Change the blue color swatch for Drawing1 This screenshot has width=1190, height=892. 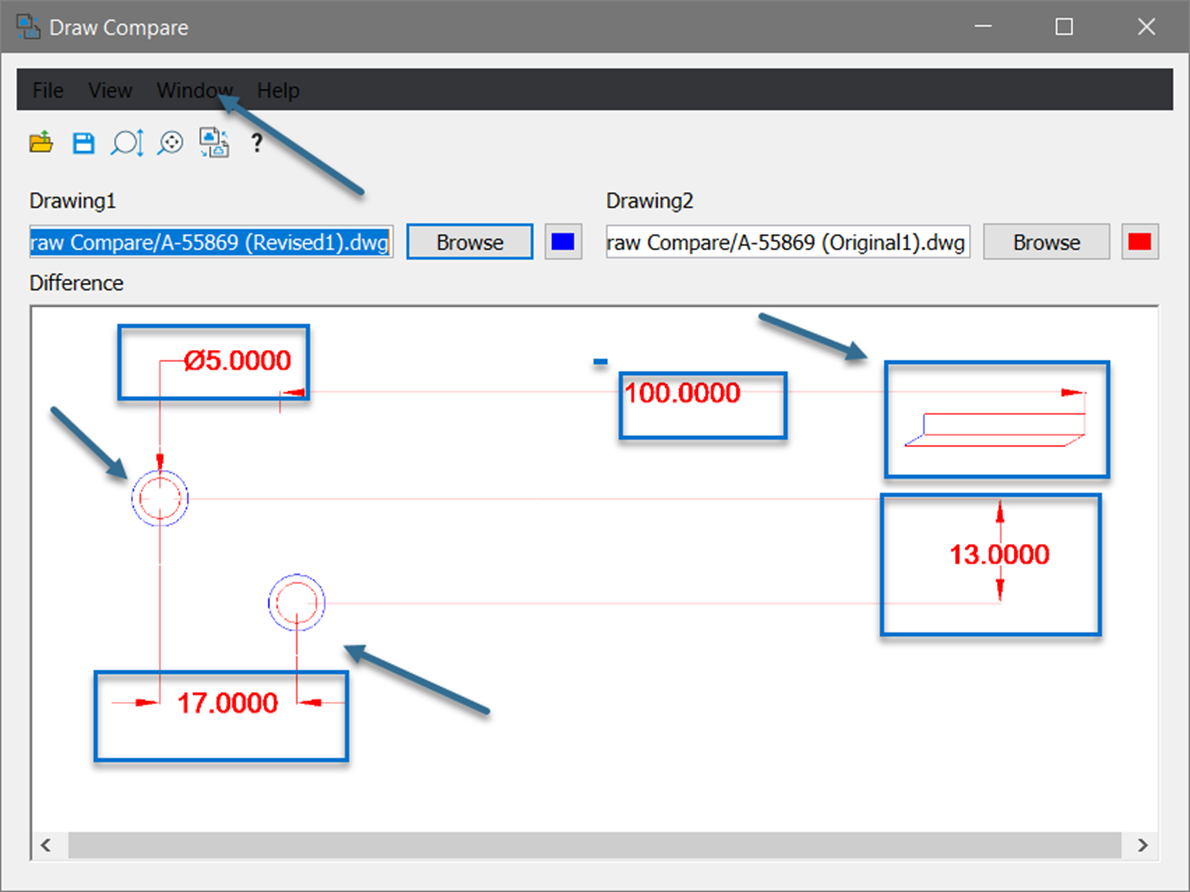click(562, 241)
